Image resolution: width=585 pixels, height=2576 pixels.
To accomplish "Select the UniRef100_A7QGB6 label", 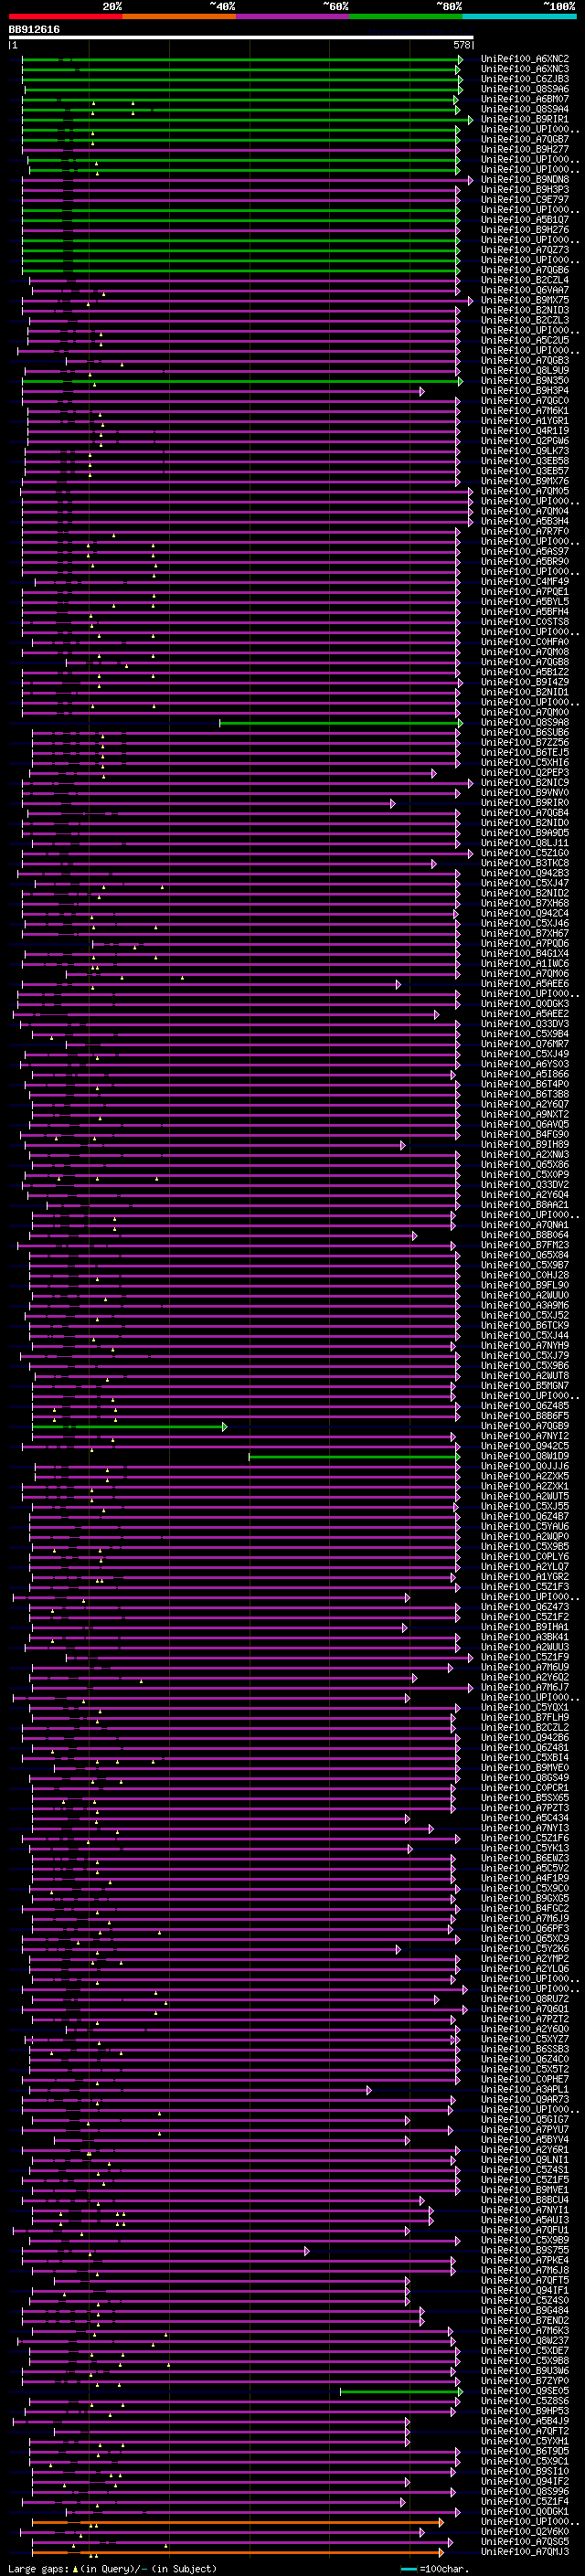I will [525, 270].
